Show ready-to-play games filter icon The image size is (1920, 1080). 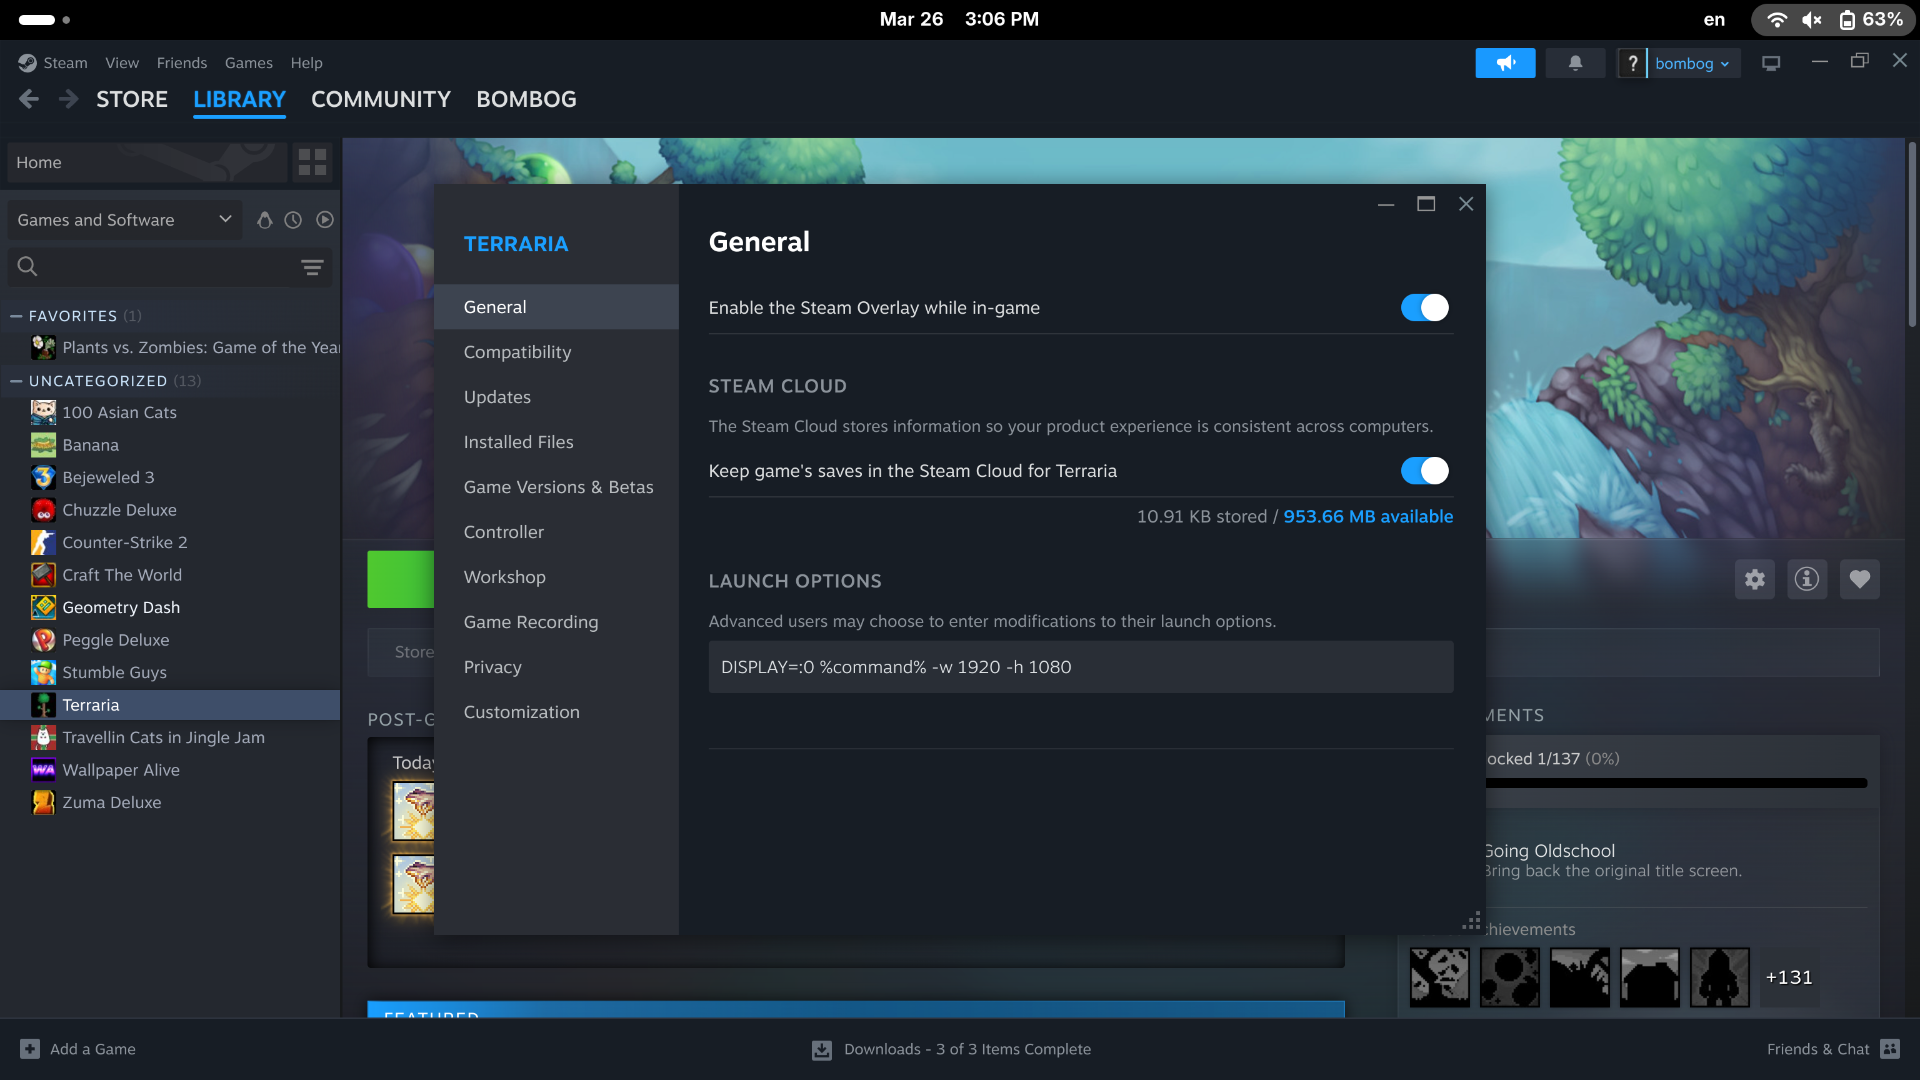(325, 220)
